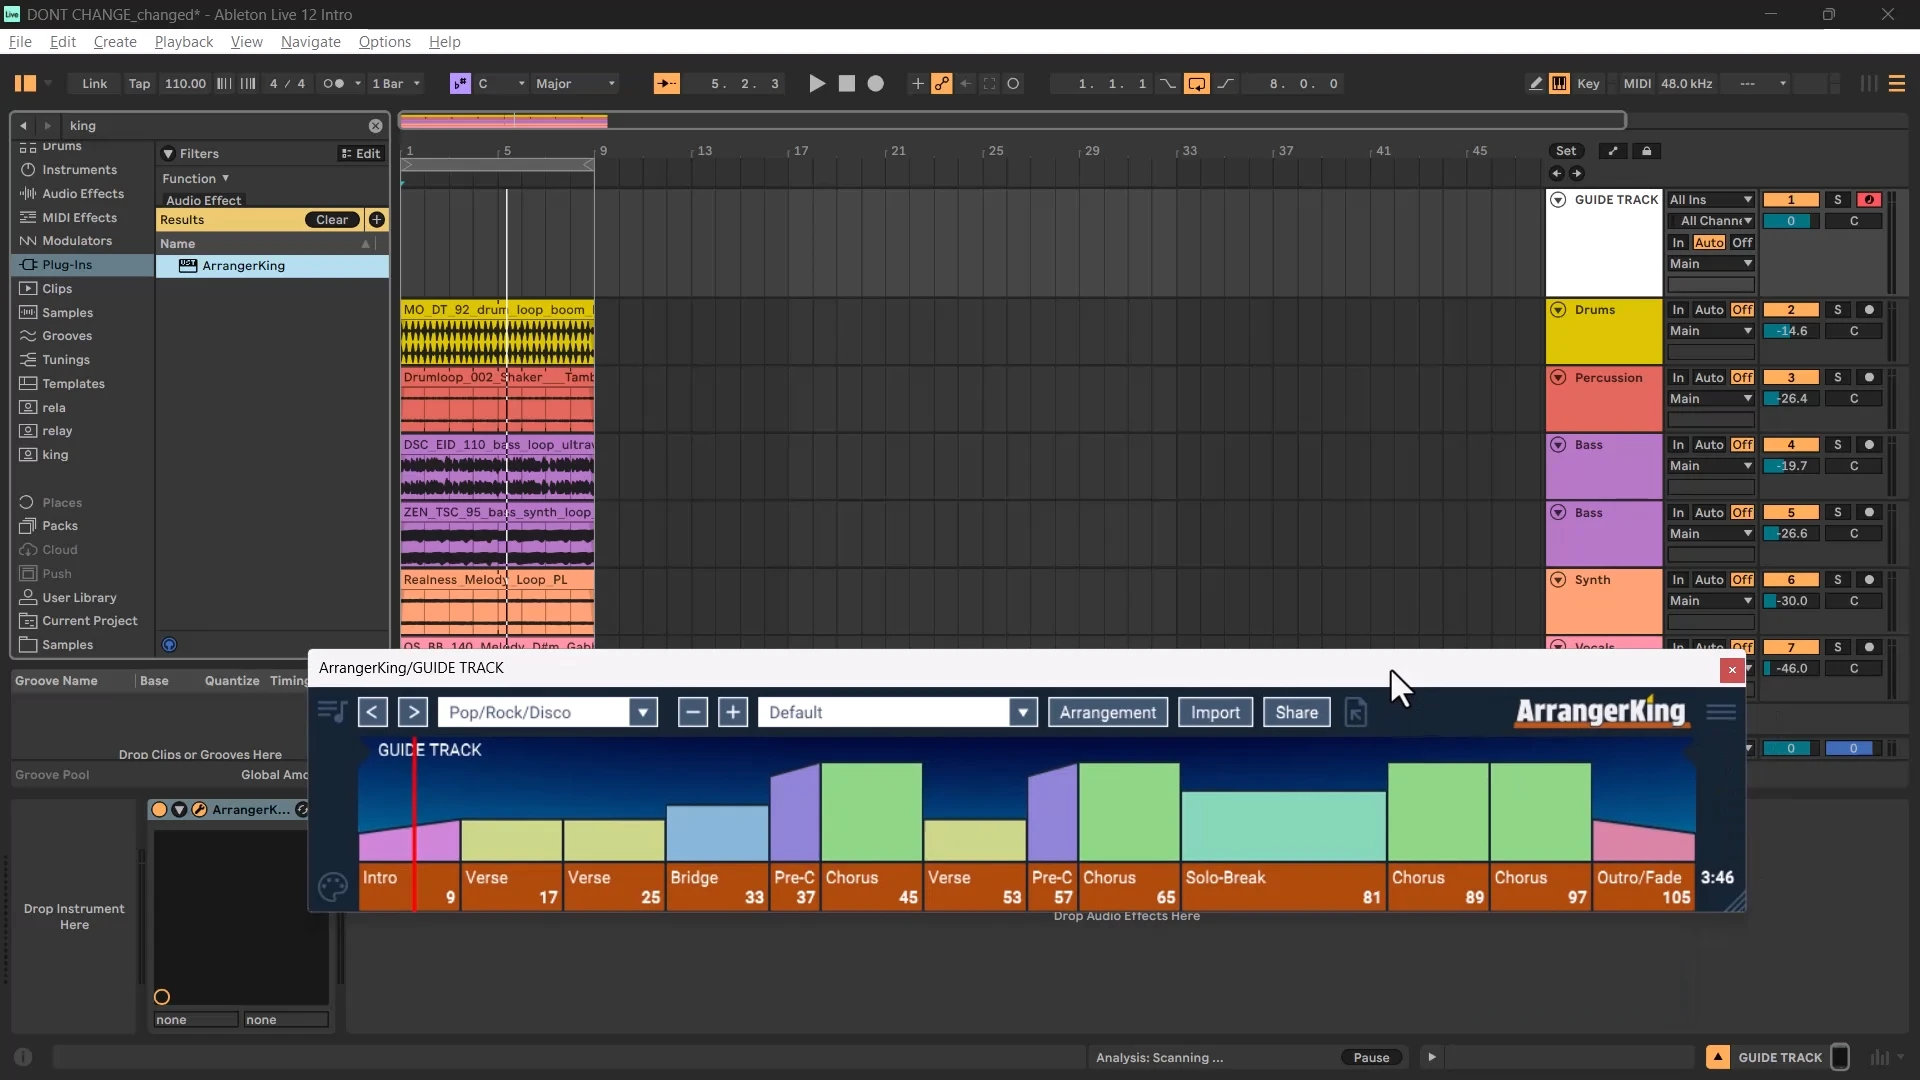Click the Share button in ArrangerKing
The image size is (1920, 1080).
click(x=1297, y=712)
